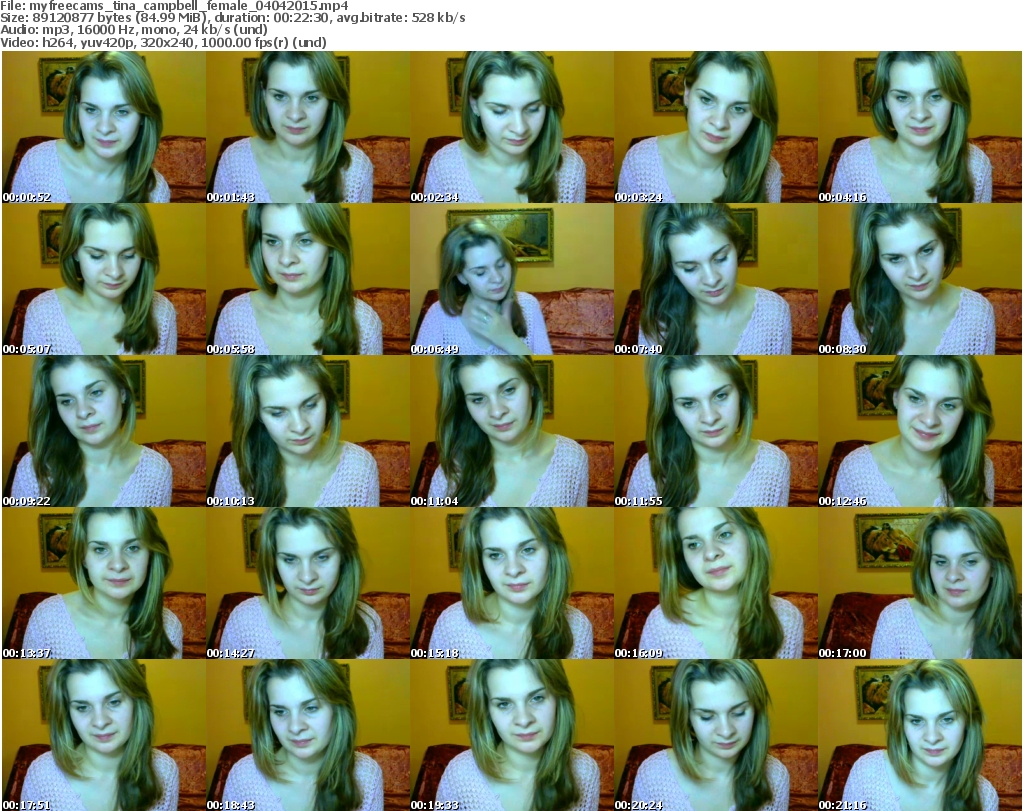
Task: Click the 00:08:30 timestamp label
Action: [843, 349]
